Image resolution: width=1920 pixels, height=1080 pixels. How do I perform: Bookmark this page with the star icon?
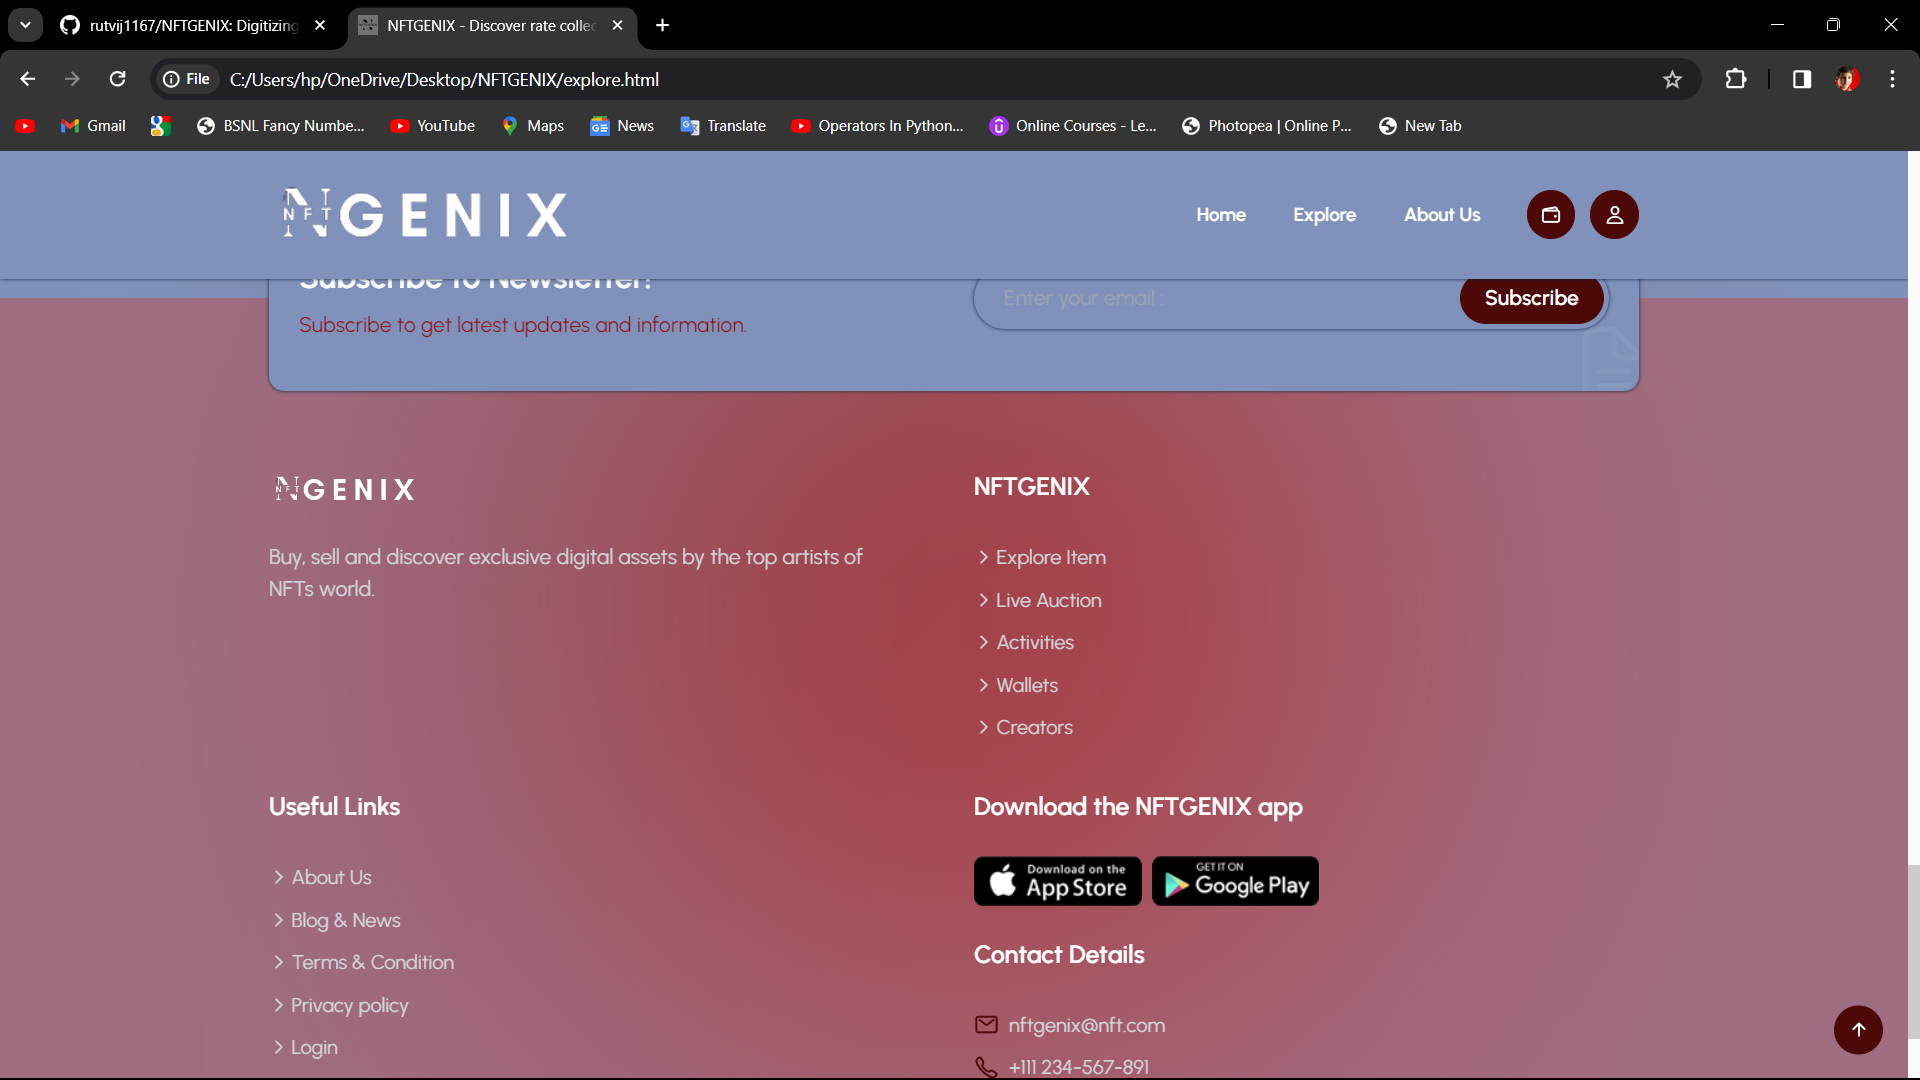pyautogui.click(x=1672, y=79)
